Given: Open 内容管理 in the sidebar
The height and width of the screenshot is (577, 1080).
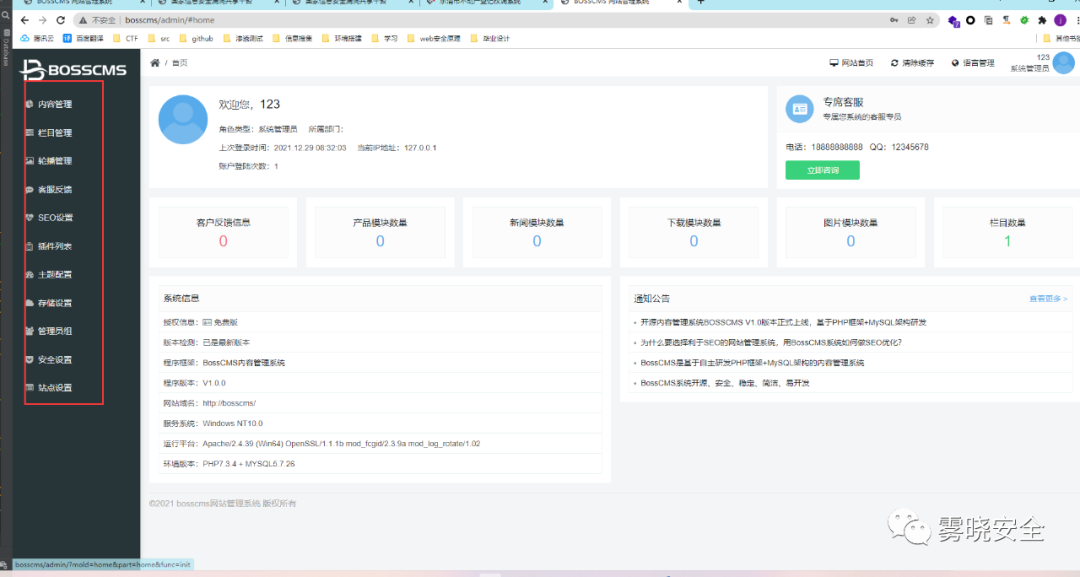Looking at the screenshot, I should click(49, 104).
